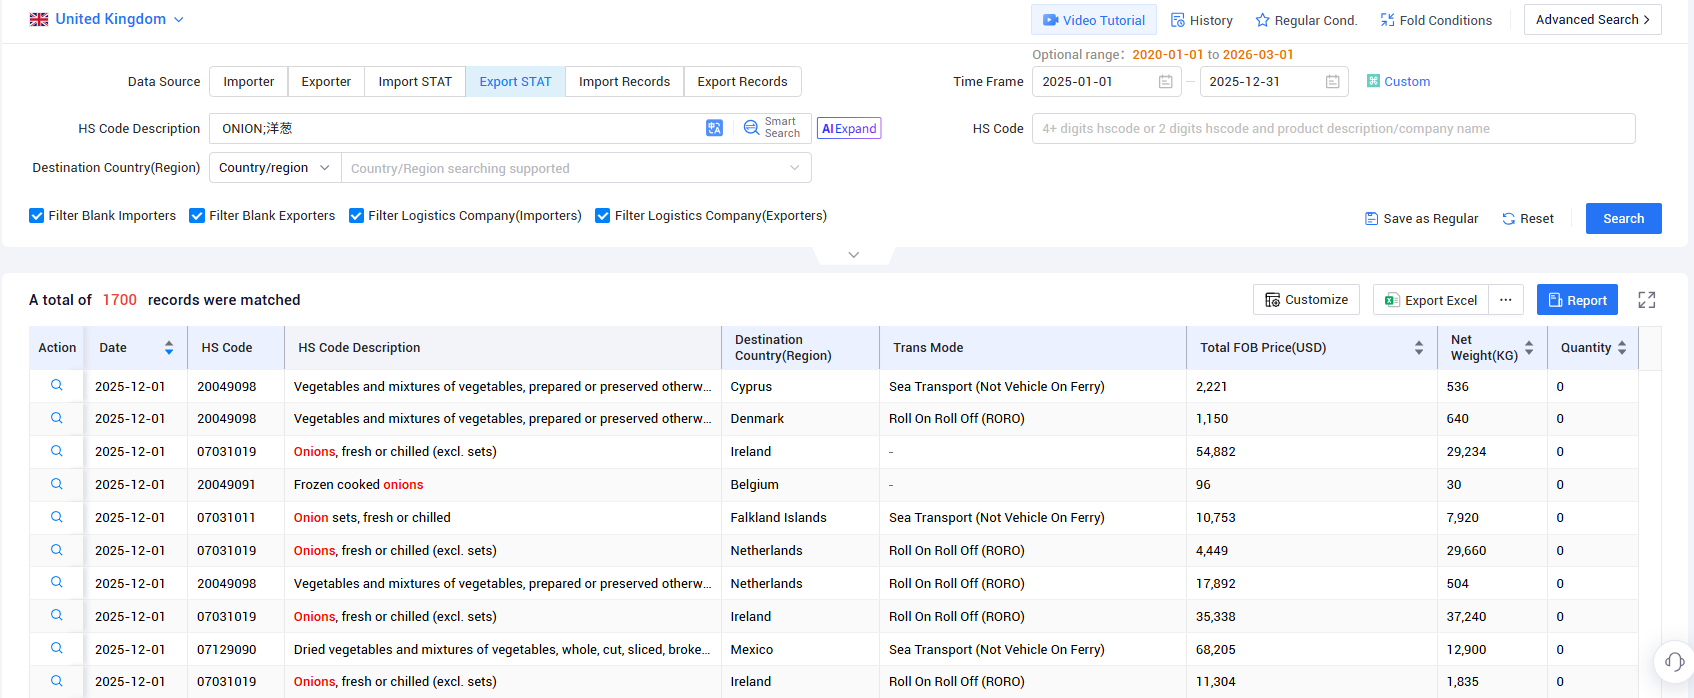Reset the search conditions

[x=1527, y=219]
